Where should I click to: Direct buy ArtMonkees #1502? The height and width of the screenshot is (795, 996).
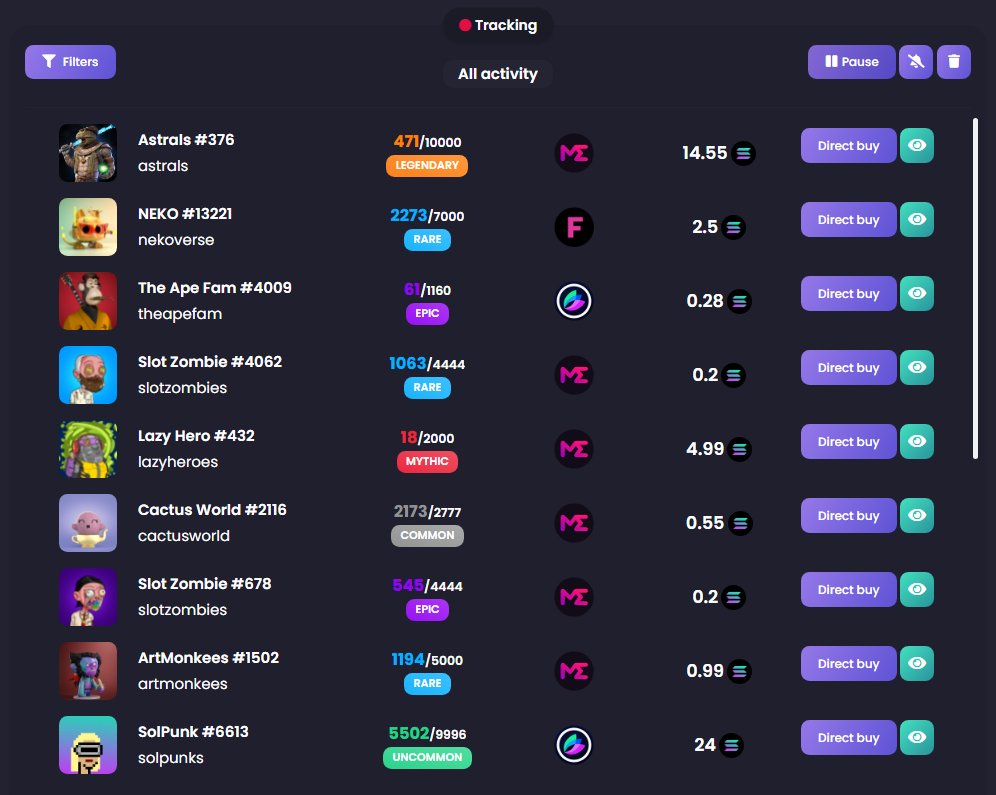(x=848, y=664)
